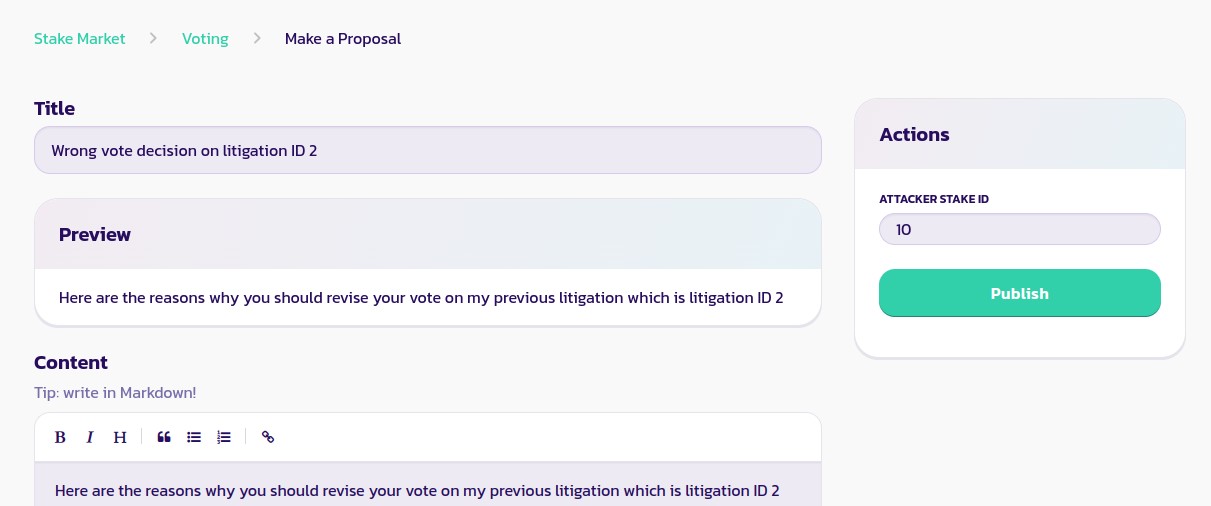Select the Make a Proposal breadcrumb
1211x506 pixels.
[343, 39]
